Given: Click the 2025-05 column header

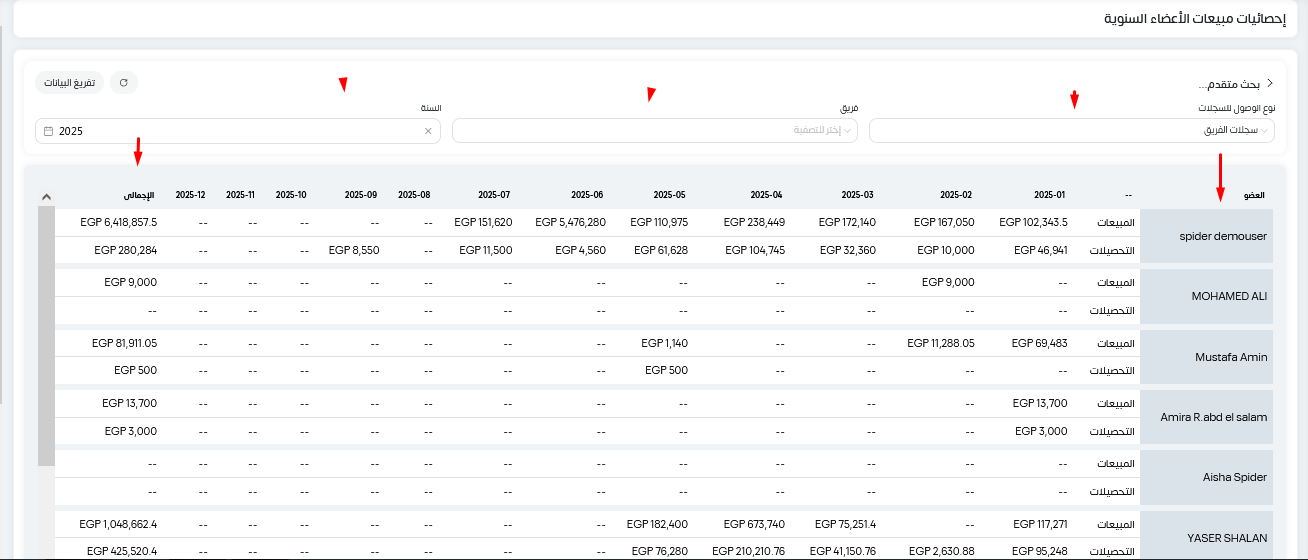Looking at the screenshot, I should pos(670,195).
